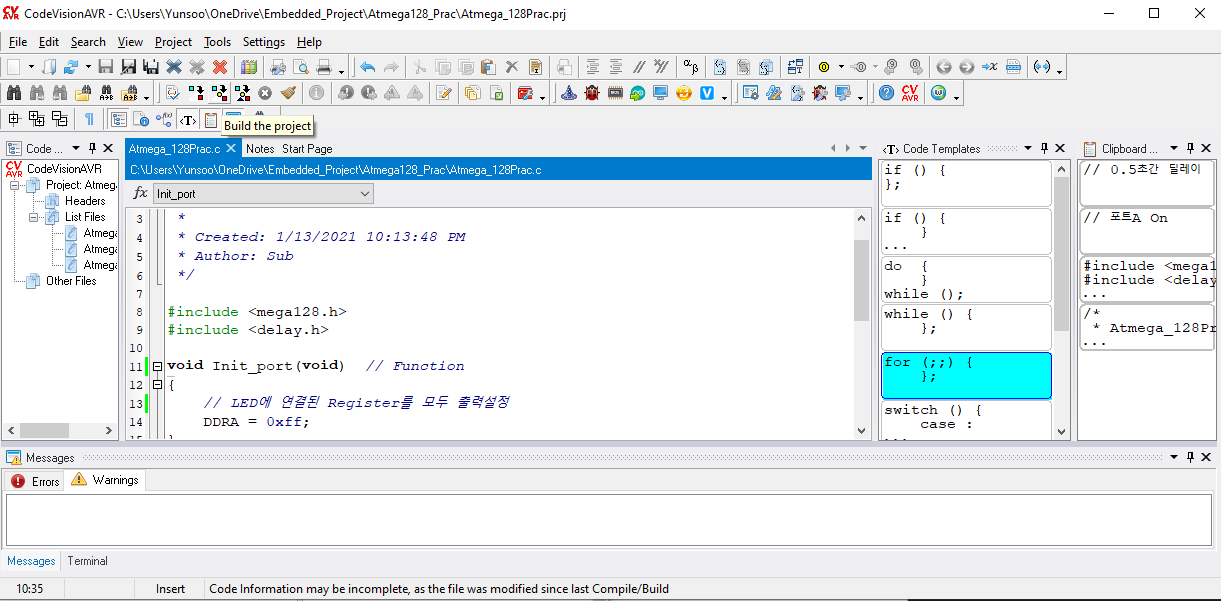The image size is (1221, 601).
Task: Toggle the Clipboard History panel button
Action: coord(210,119)
